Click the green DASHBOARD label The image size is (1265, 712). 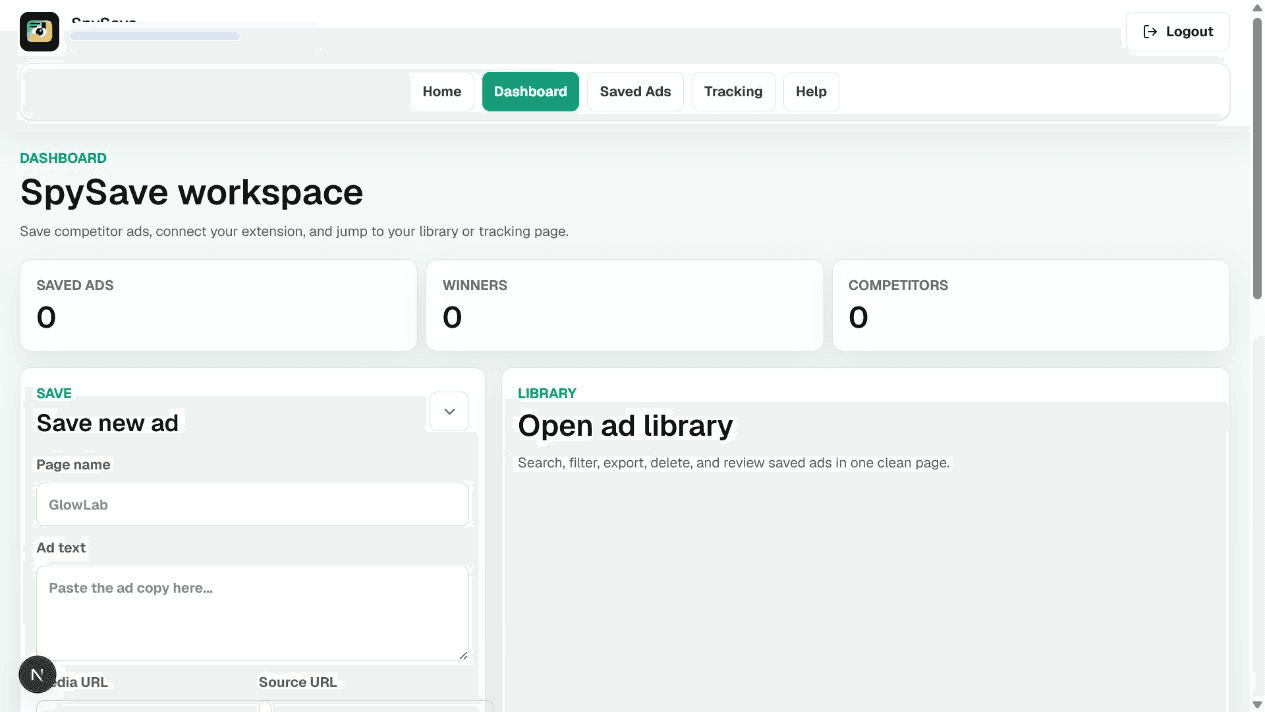[x=63, y=158]
